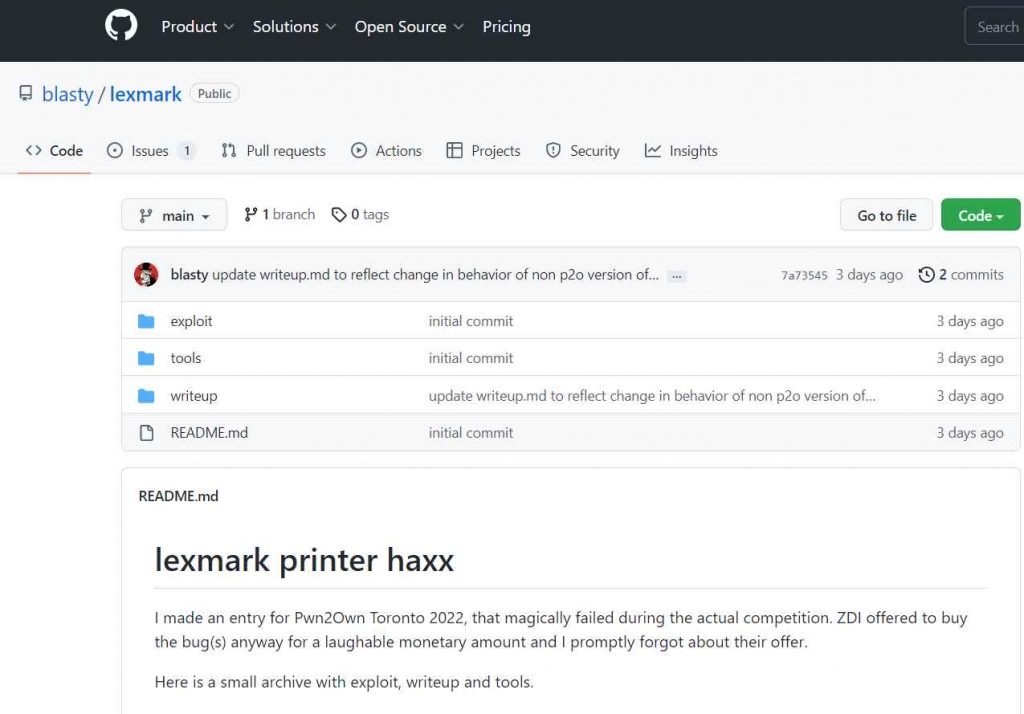Viewport: 1024px width, 714px height.
Task: Click the README.md row's 3 days ago timestamp
Action: 970,432
